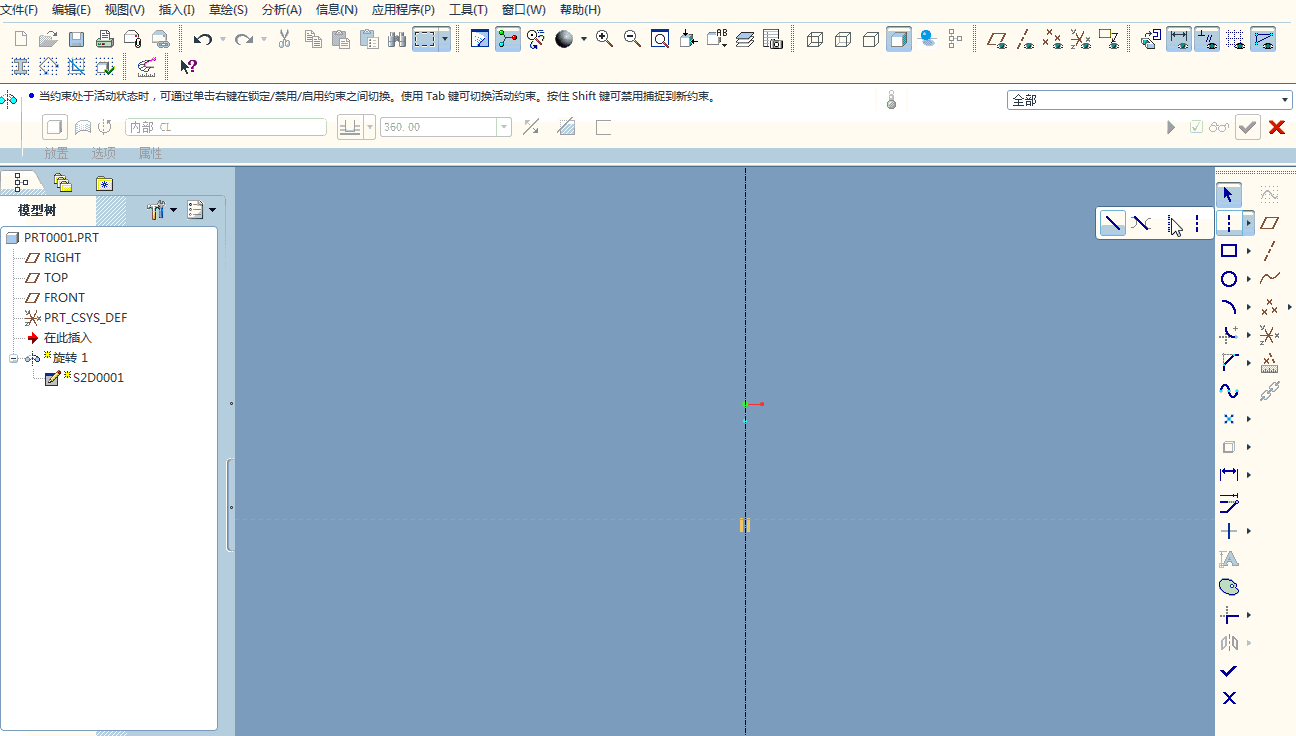Image resolution: width=1296 pixels, height=736 pixels.
Task: Click the binoculars Find icon
Action: [396, 39]
